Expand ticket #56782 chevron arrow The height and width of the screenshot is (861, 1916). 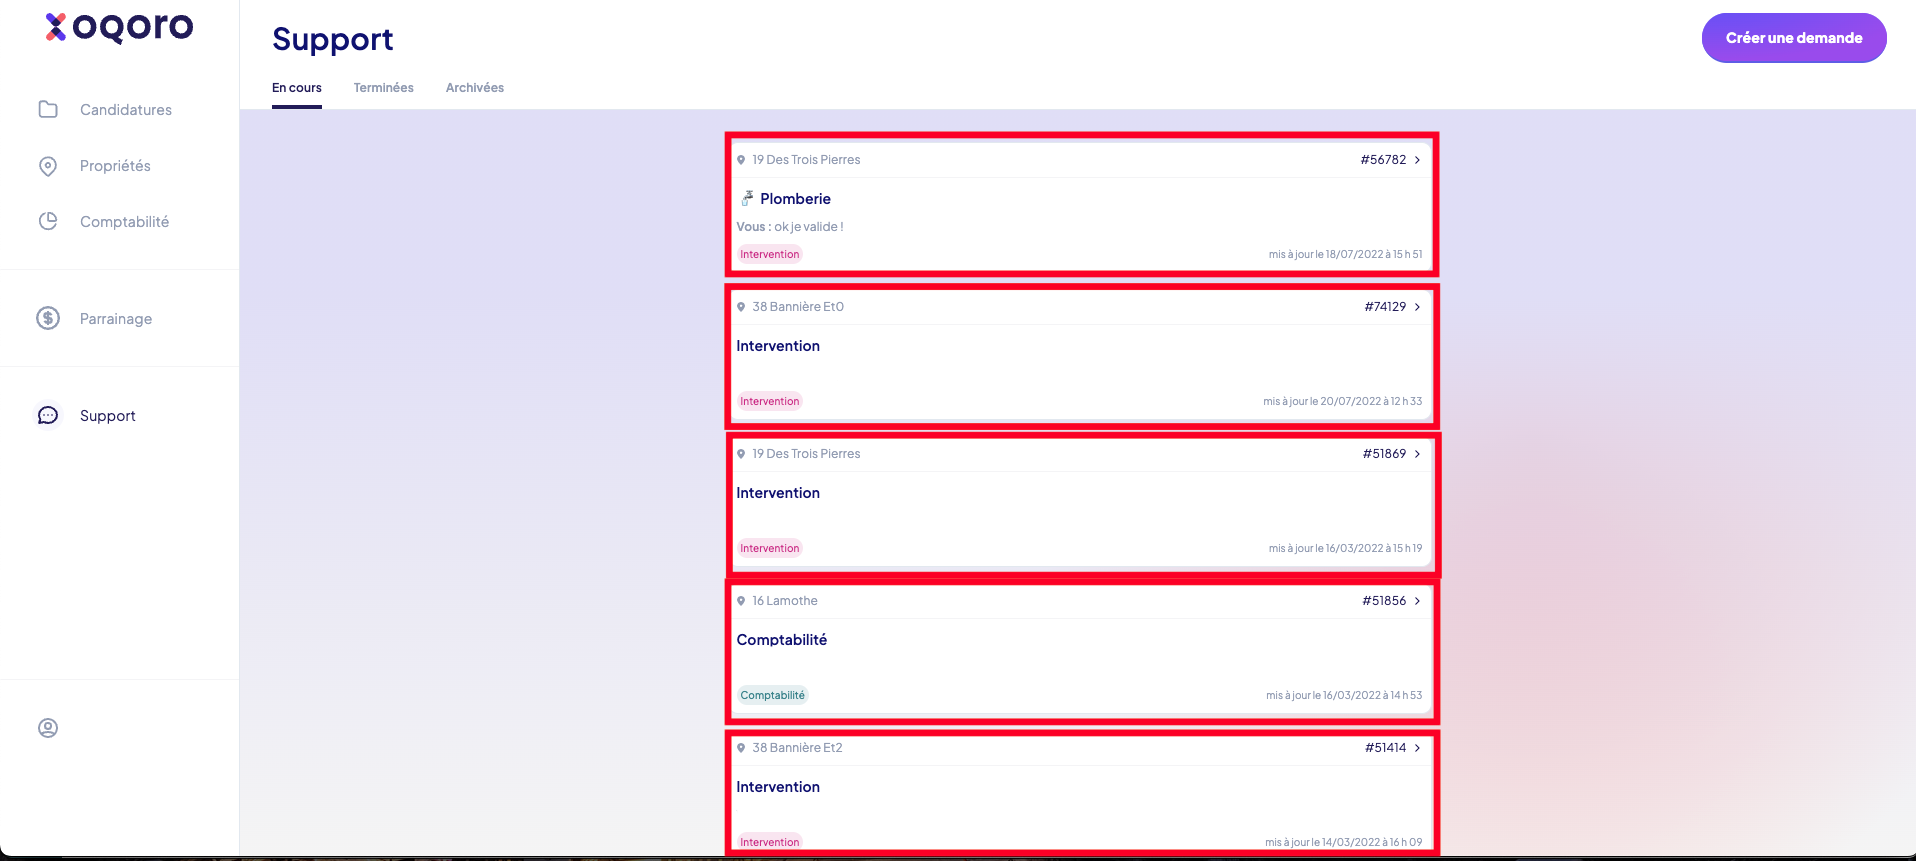coord(1417,160)
